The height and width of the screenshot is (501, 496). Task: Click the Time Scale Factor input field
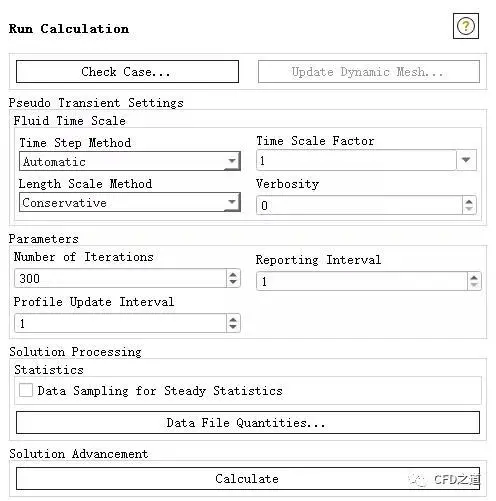pyautogui.click(x=356, y=160)
